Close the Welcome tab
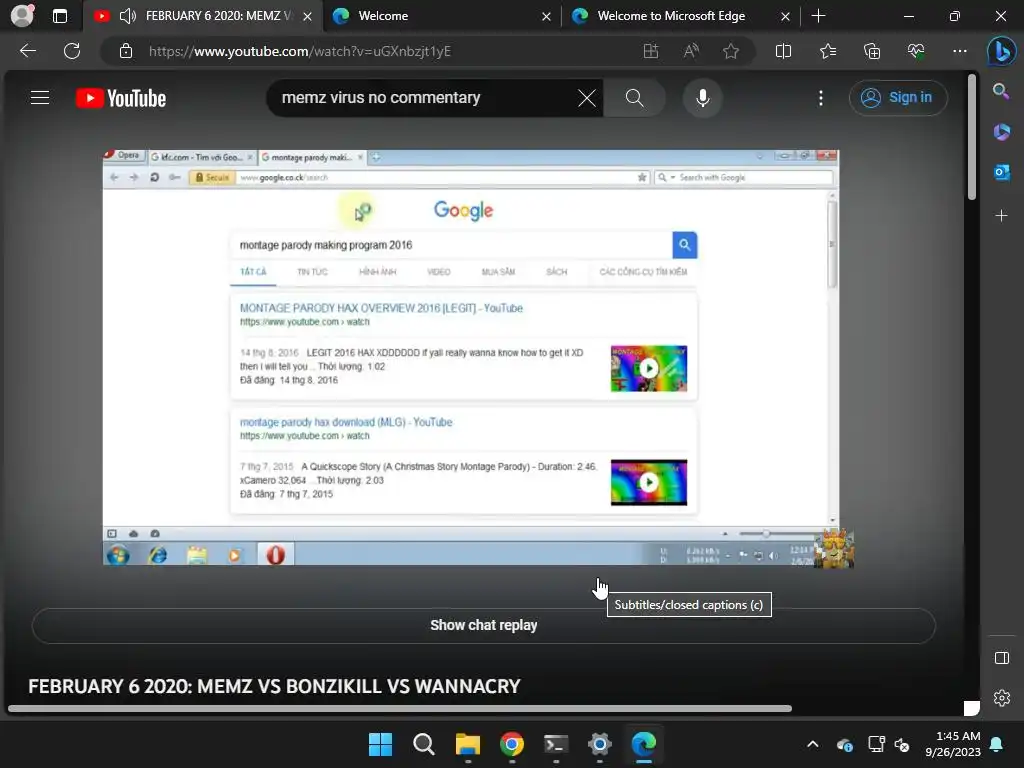 coord(546,16)
